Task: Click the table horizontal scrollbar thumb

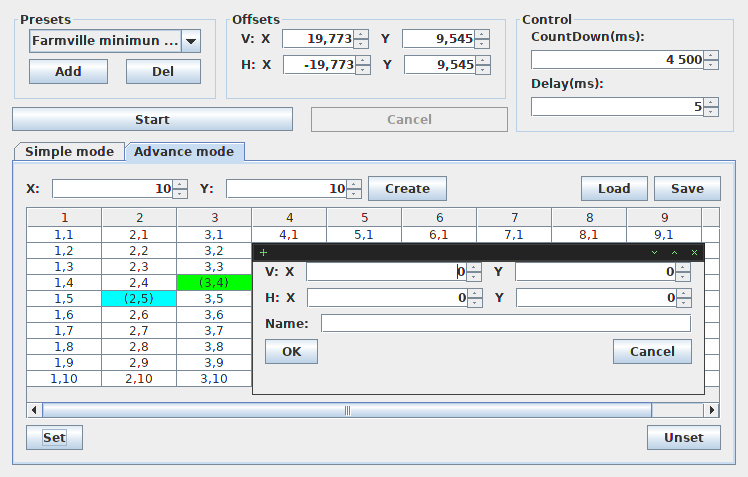Action: coord(347,410)
